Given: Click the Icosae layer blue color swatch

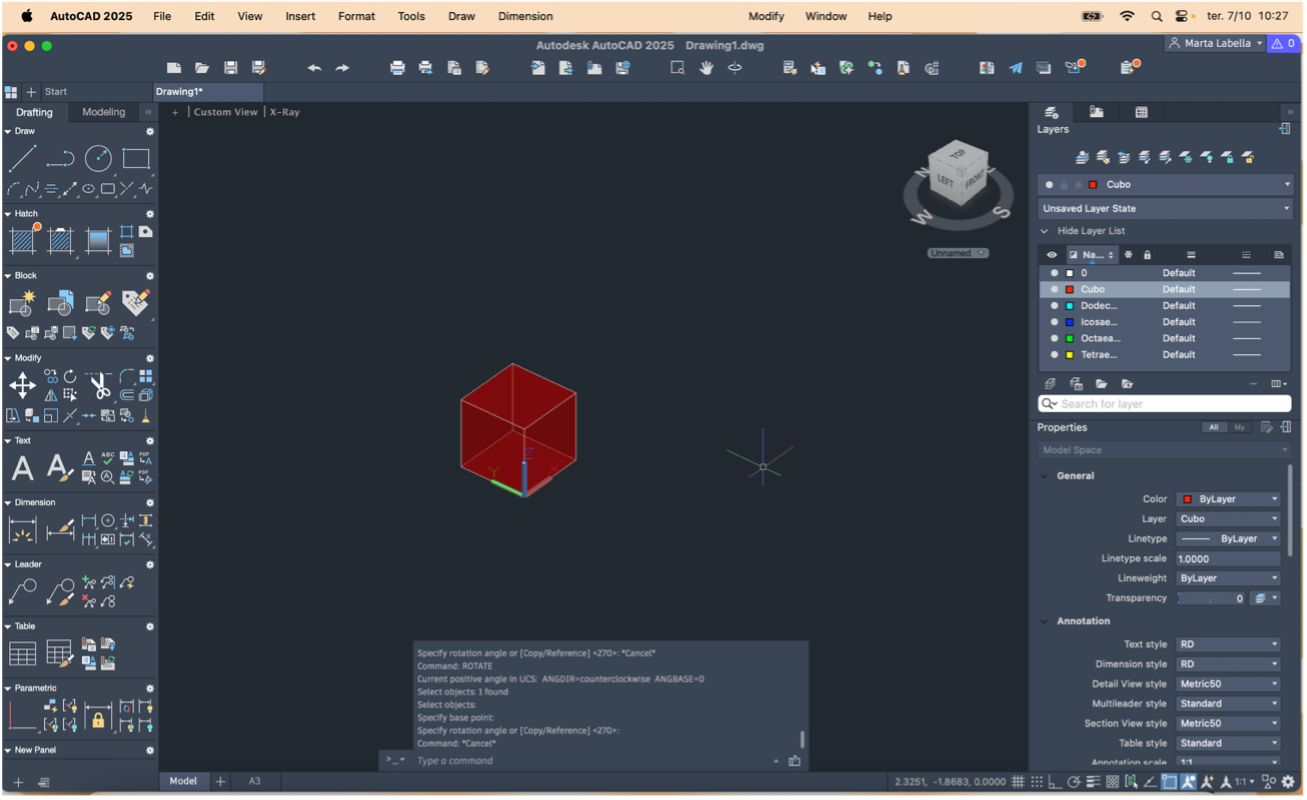Looking at the screenshot, I should point(1070,322).
